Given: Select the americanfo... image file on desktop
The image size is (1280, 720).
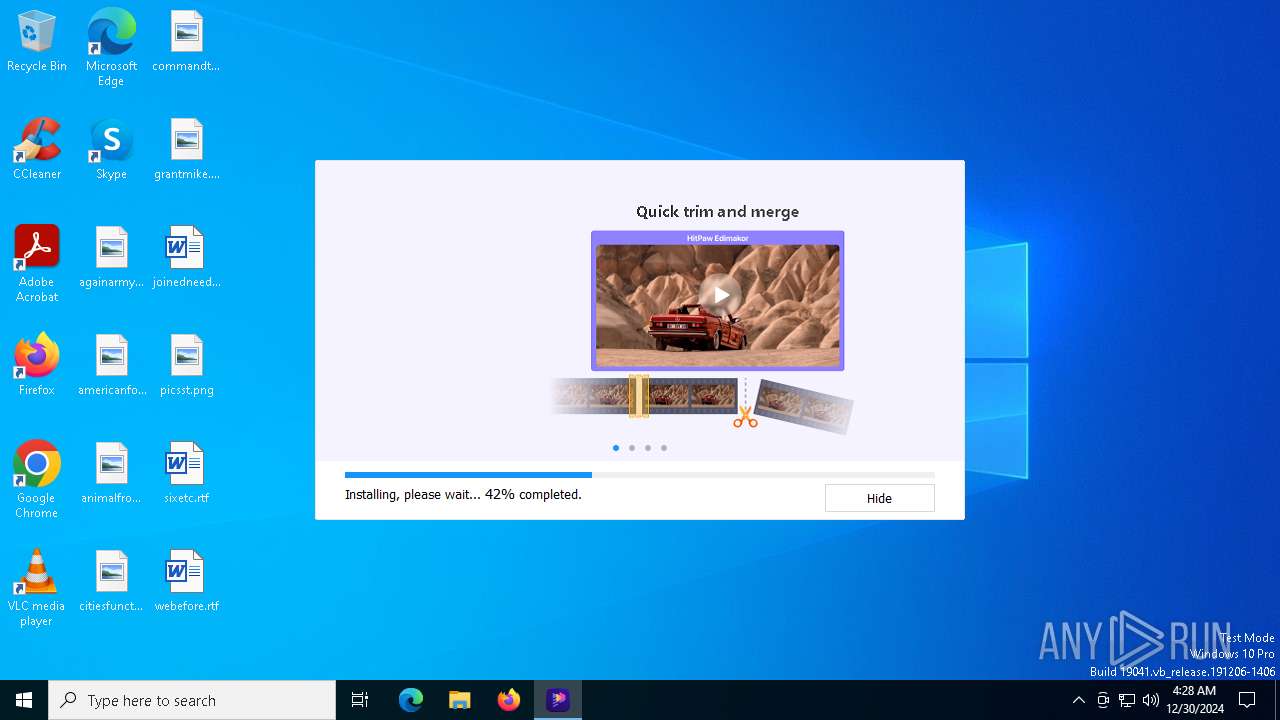Looking at the screenshot, I should [111, 366].
